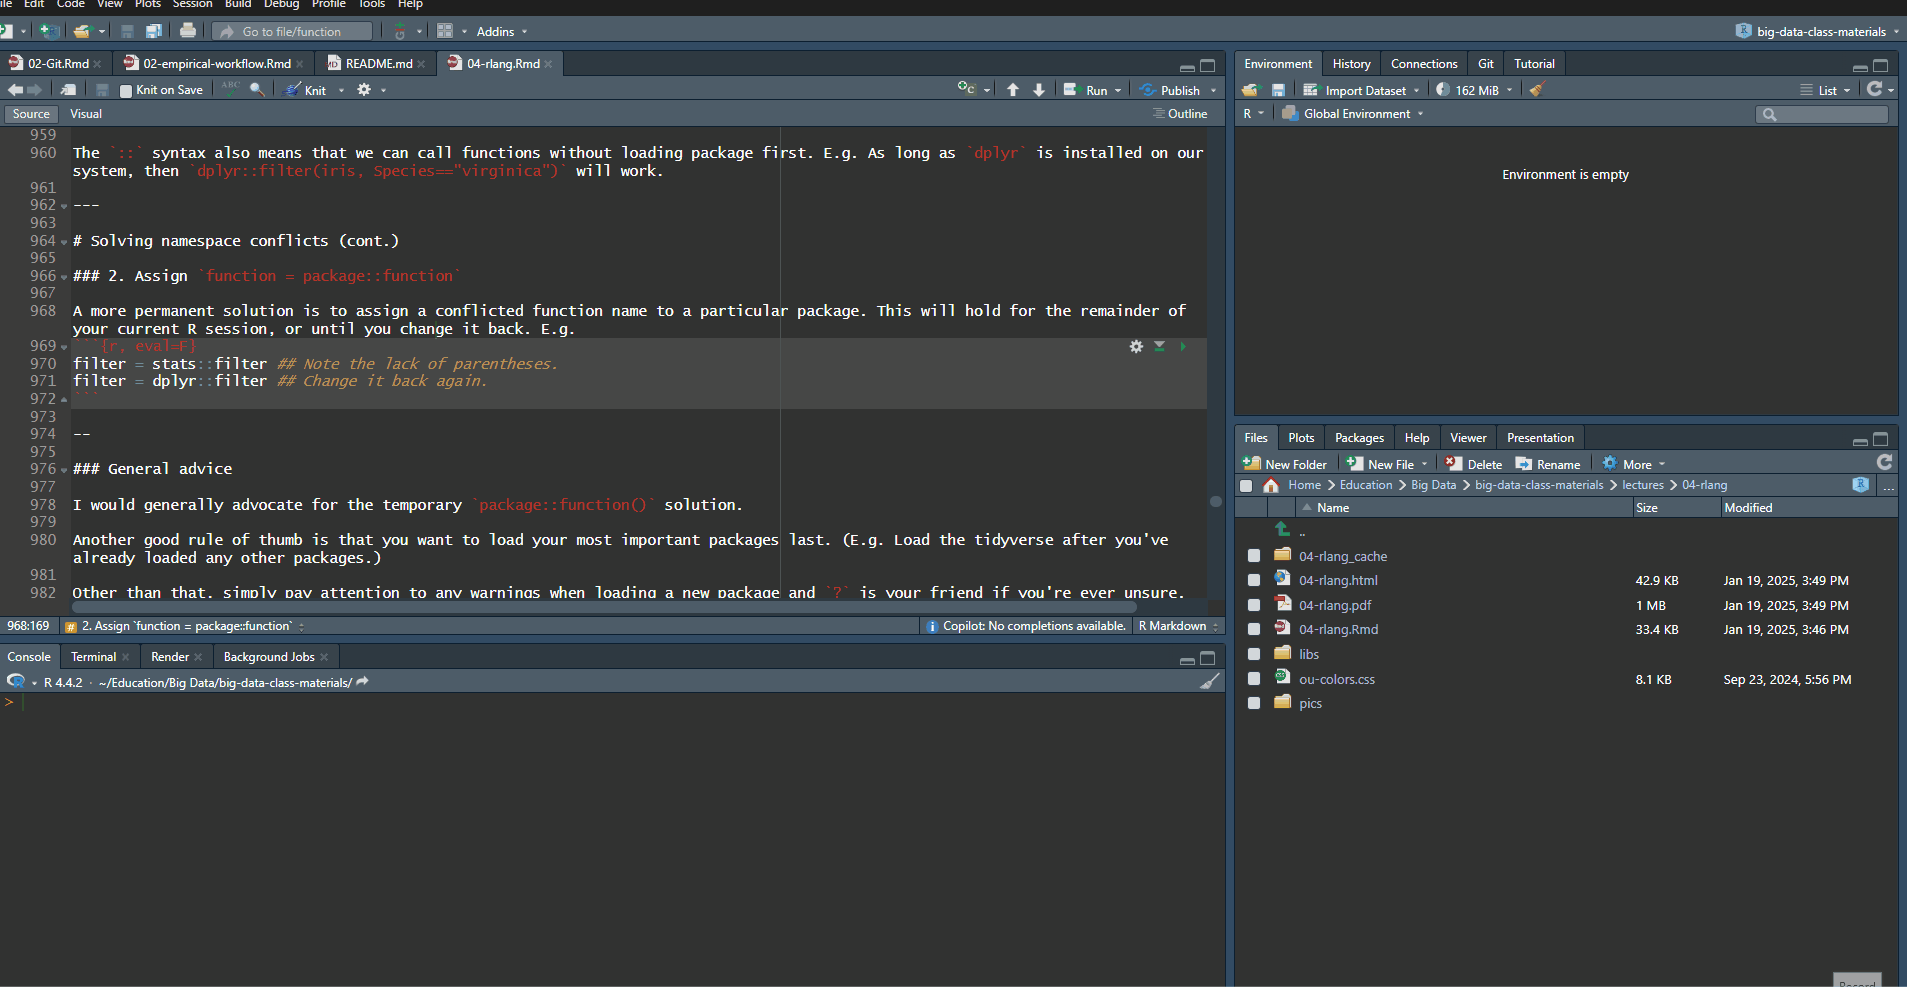
Task: Open the Addins dropdown
Action: 501,32
